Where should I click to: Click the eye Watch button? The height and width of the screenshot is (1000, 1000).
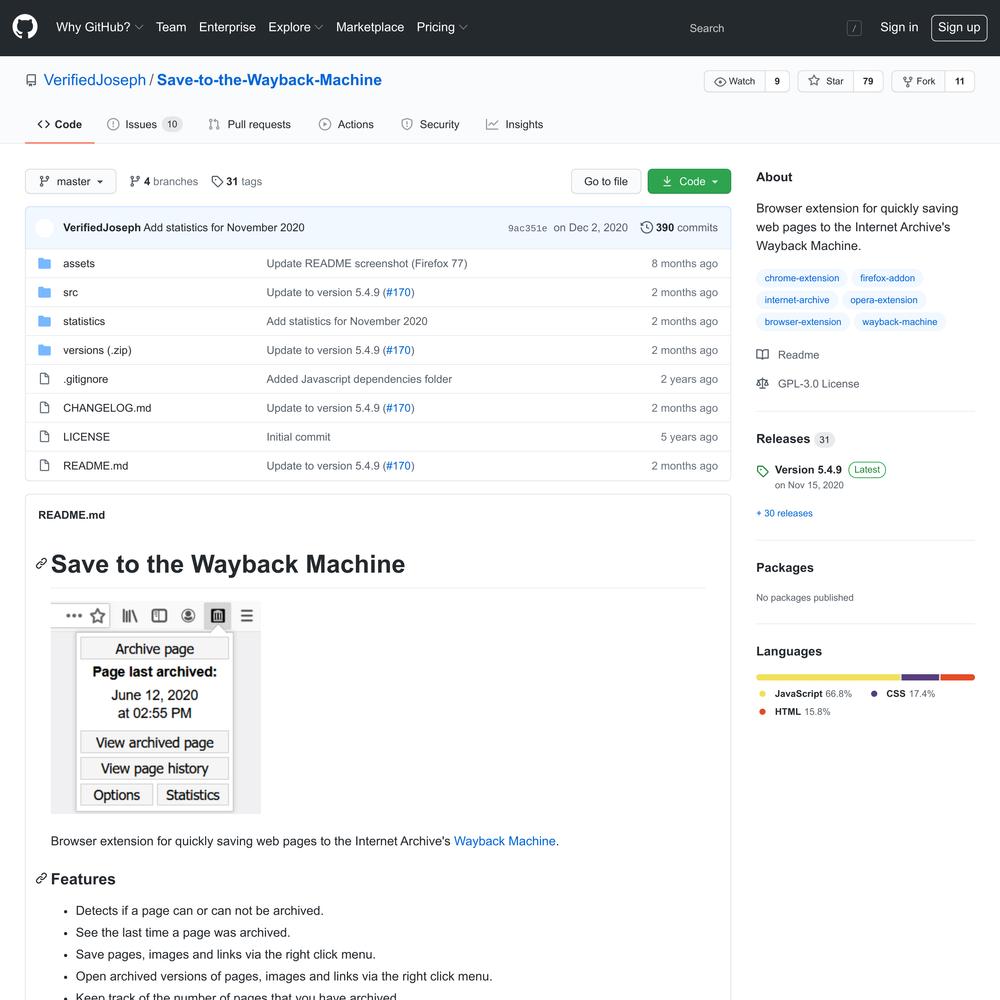coord(734,81)
